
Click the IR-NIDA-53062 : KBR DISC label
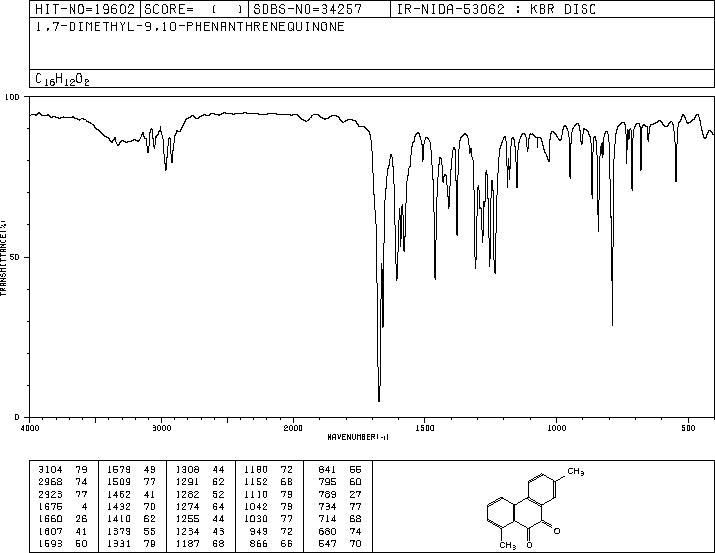496,9
